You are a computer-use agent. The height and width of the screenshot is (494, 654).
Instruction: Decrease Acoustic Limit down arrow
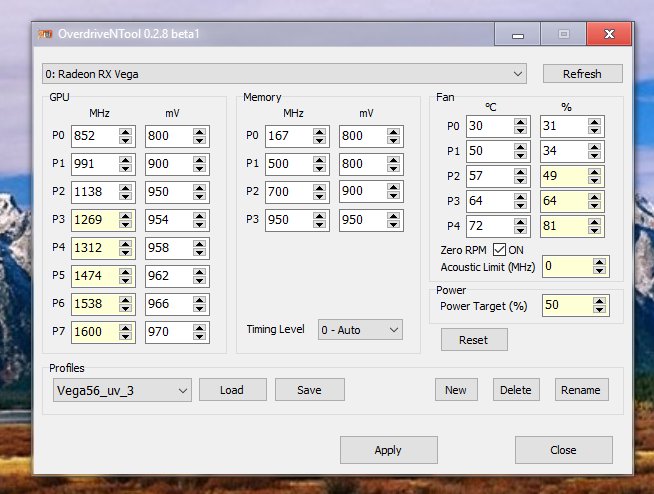point(599,270)
